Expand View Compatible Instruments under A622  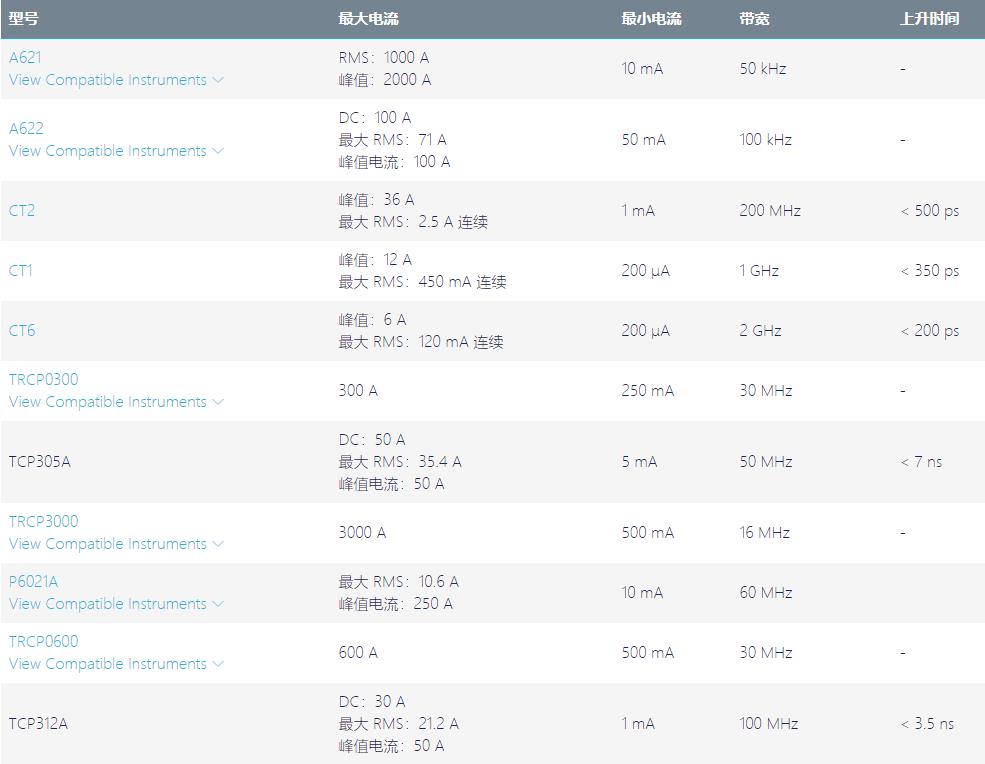tap(116, 151)
